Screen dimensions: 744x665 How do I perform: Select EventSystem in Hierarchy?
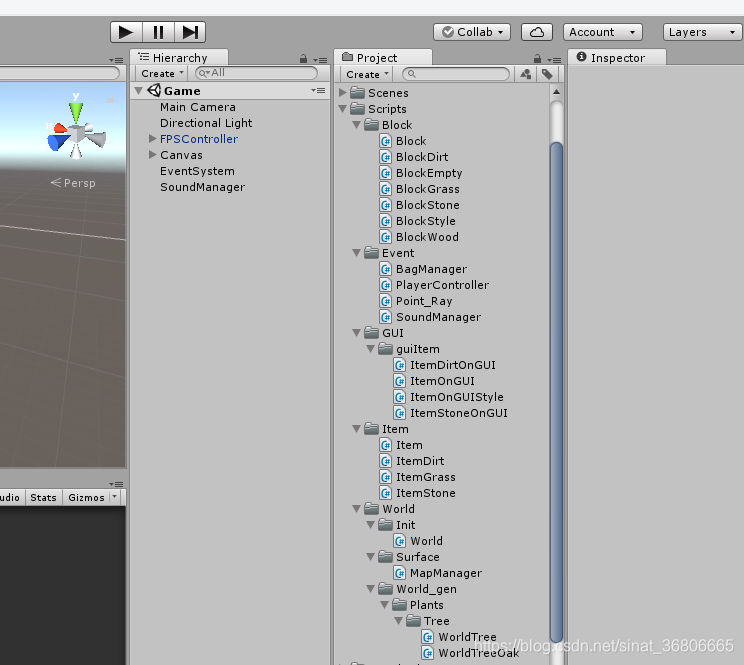[x=197, y=171]
